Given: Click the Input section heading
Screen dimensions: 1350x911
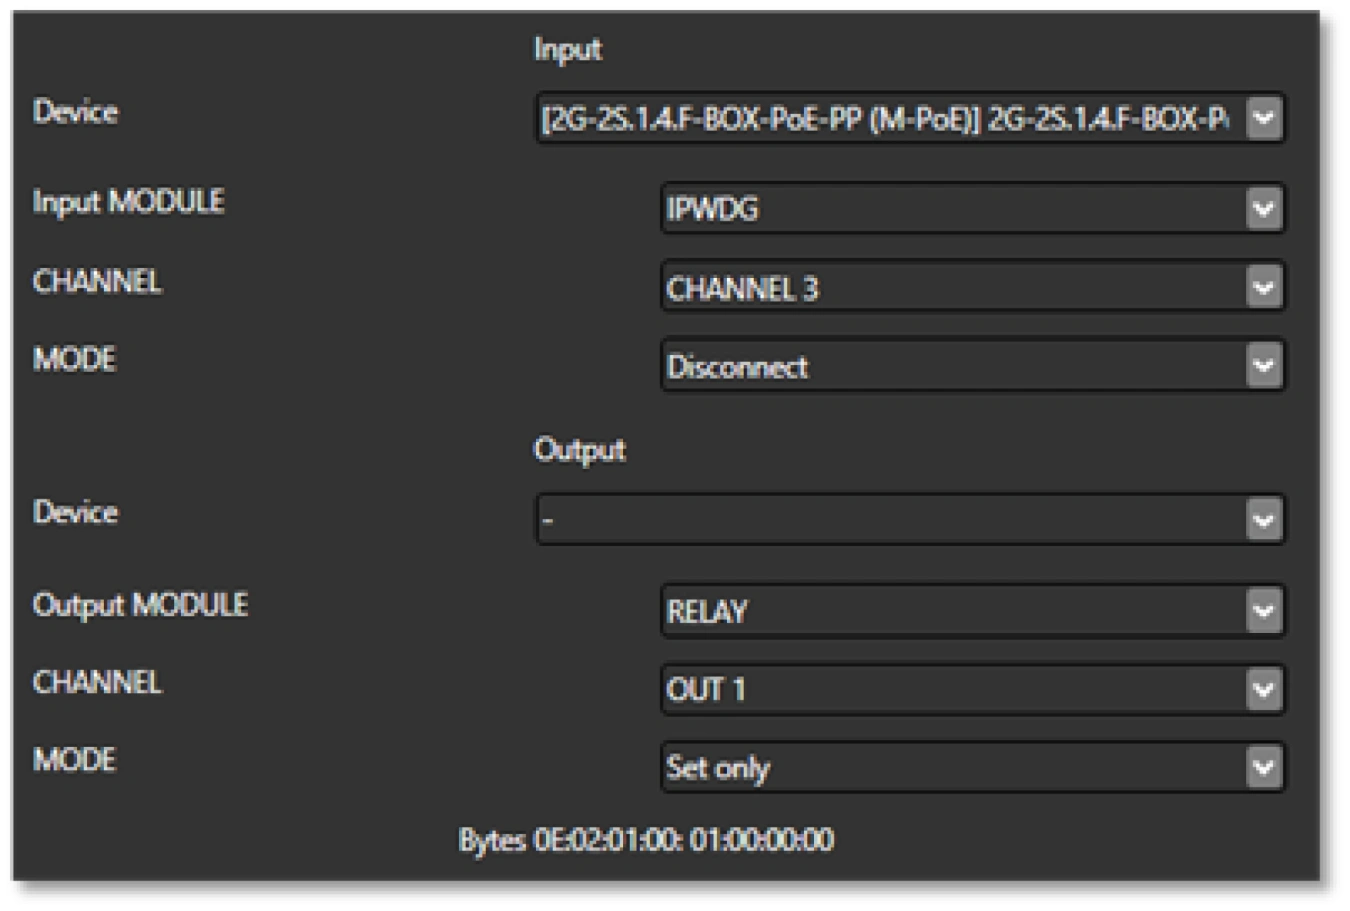Looking at the screenshot, I should coord(567,49).
